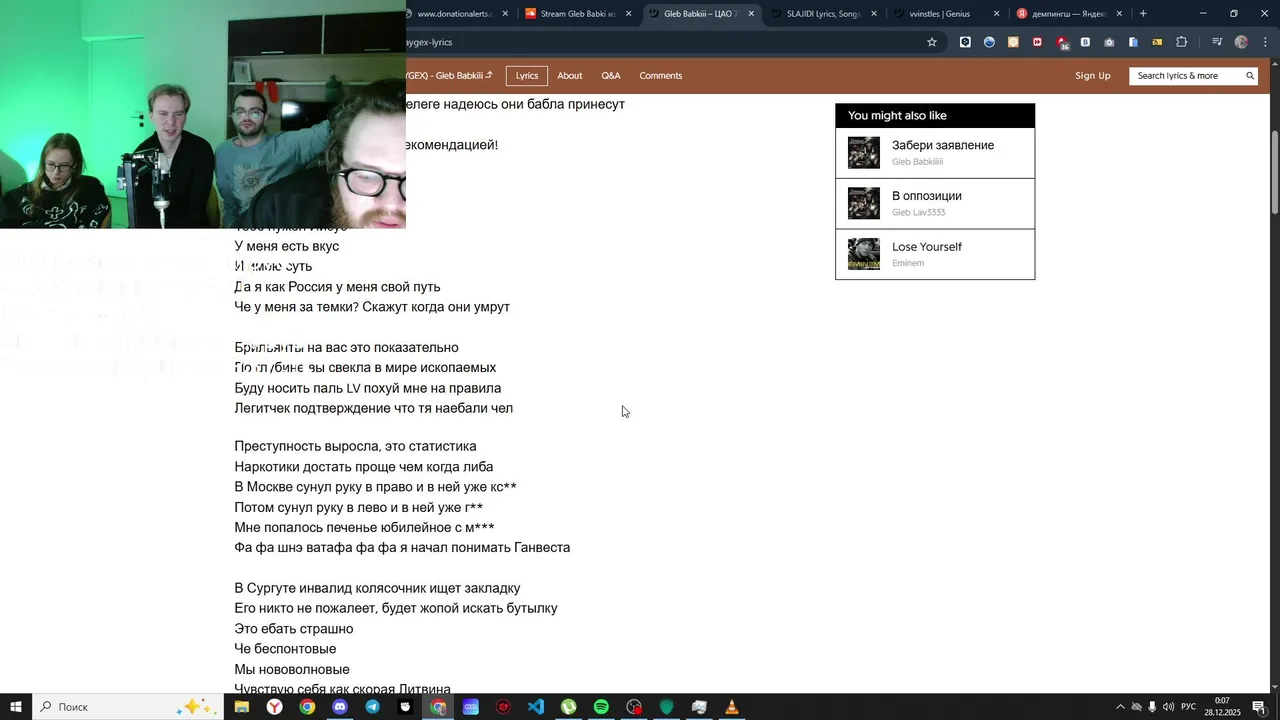Open the media control music-note icon

(x=1217, y=42)
